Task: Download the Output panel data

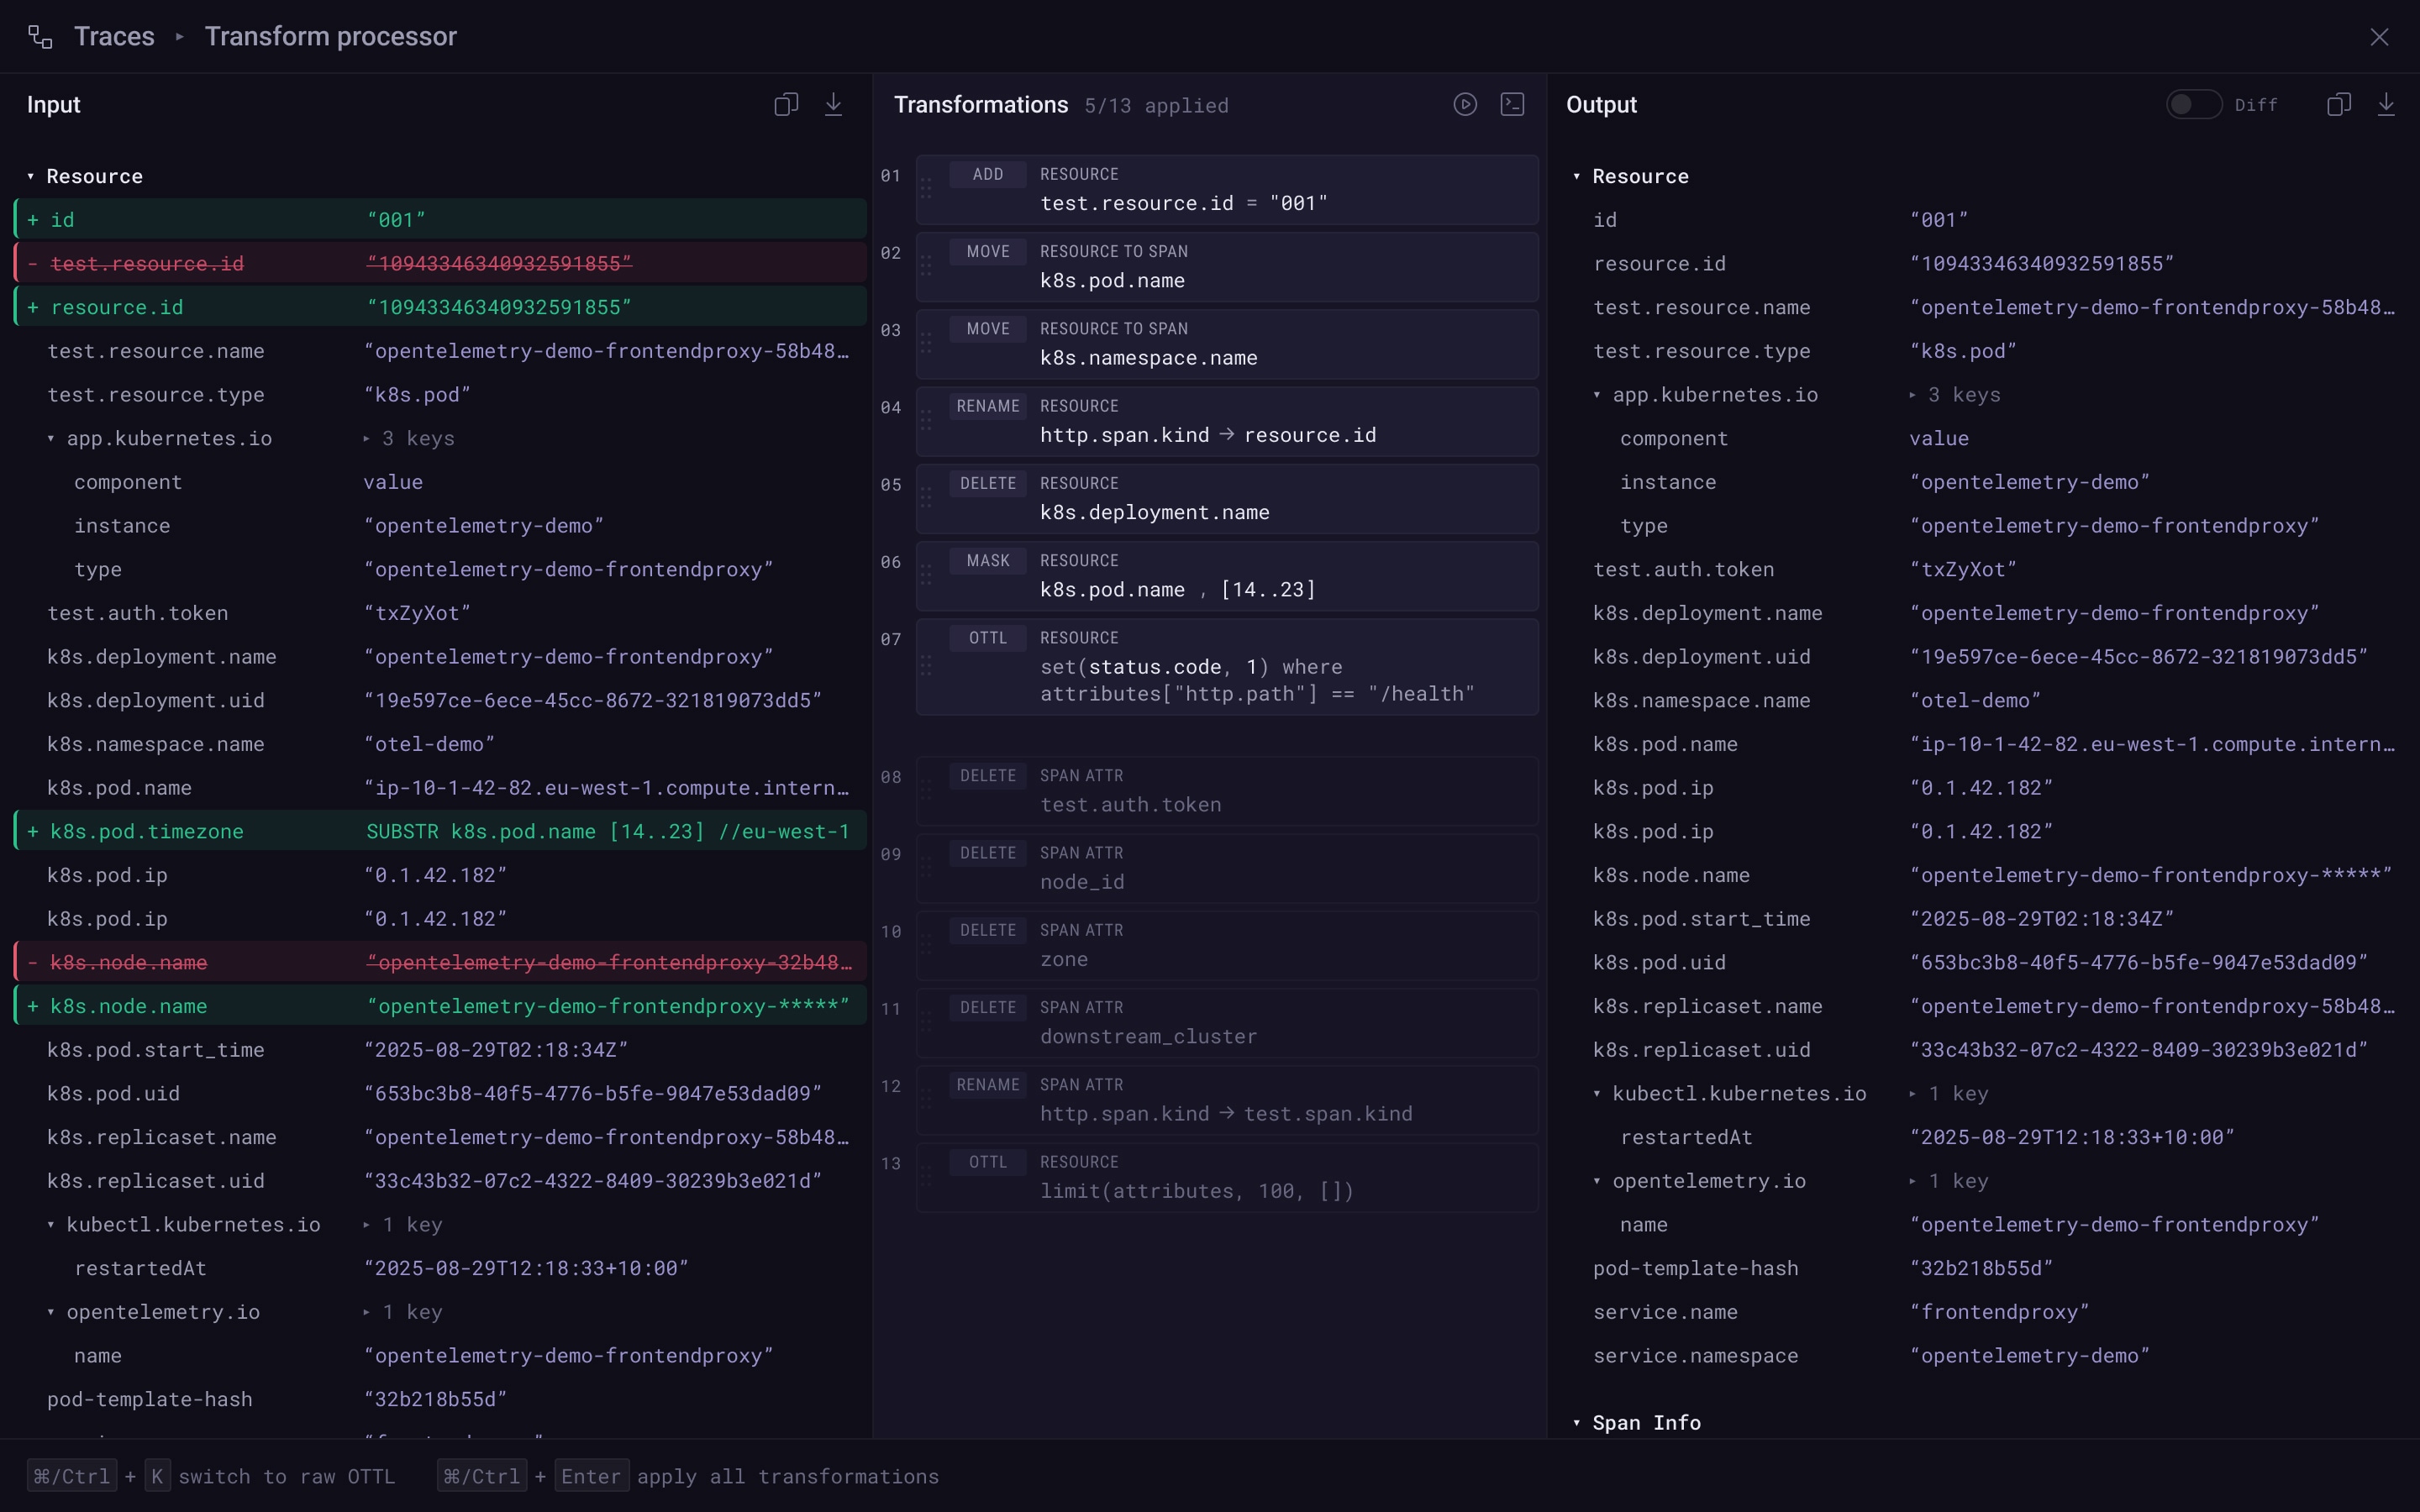Action: click(2386, 105)
